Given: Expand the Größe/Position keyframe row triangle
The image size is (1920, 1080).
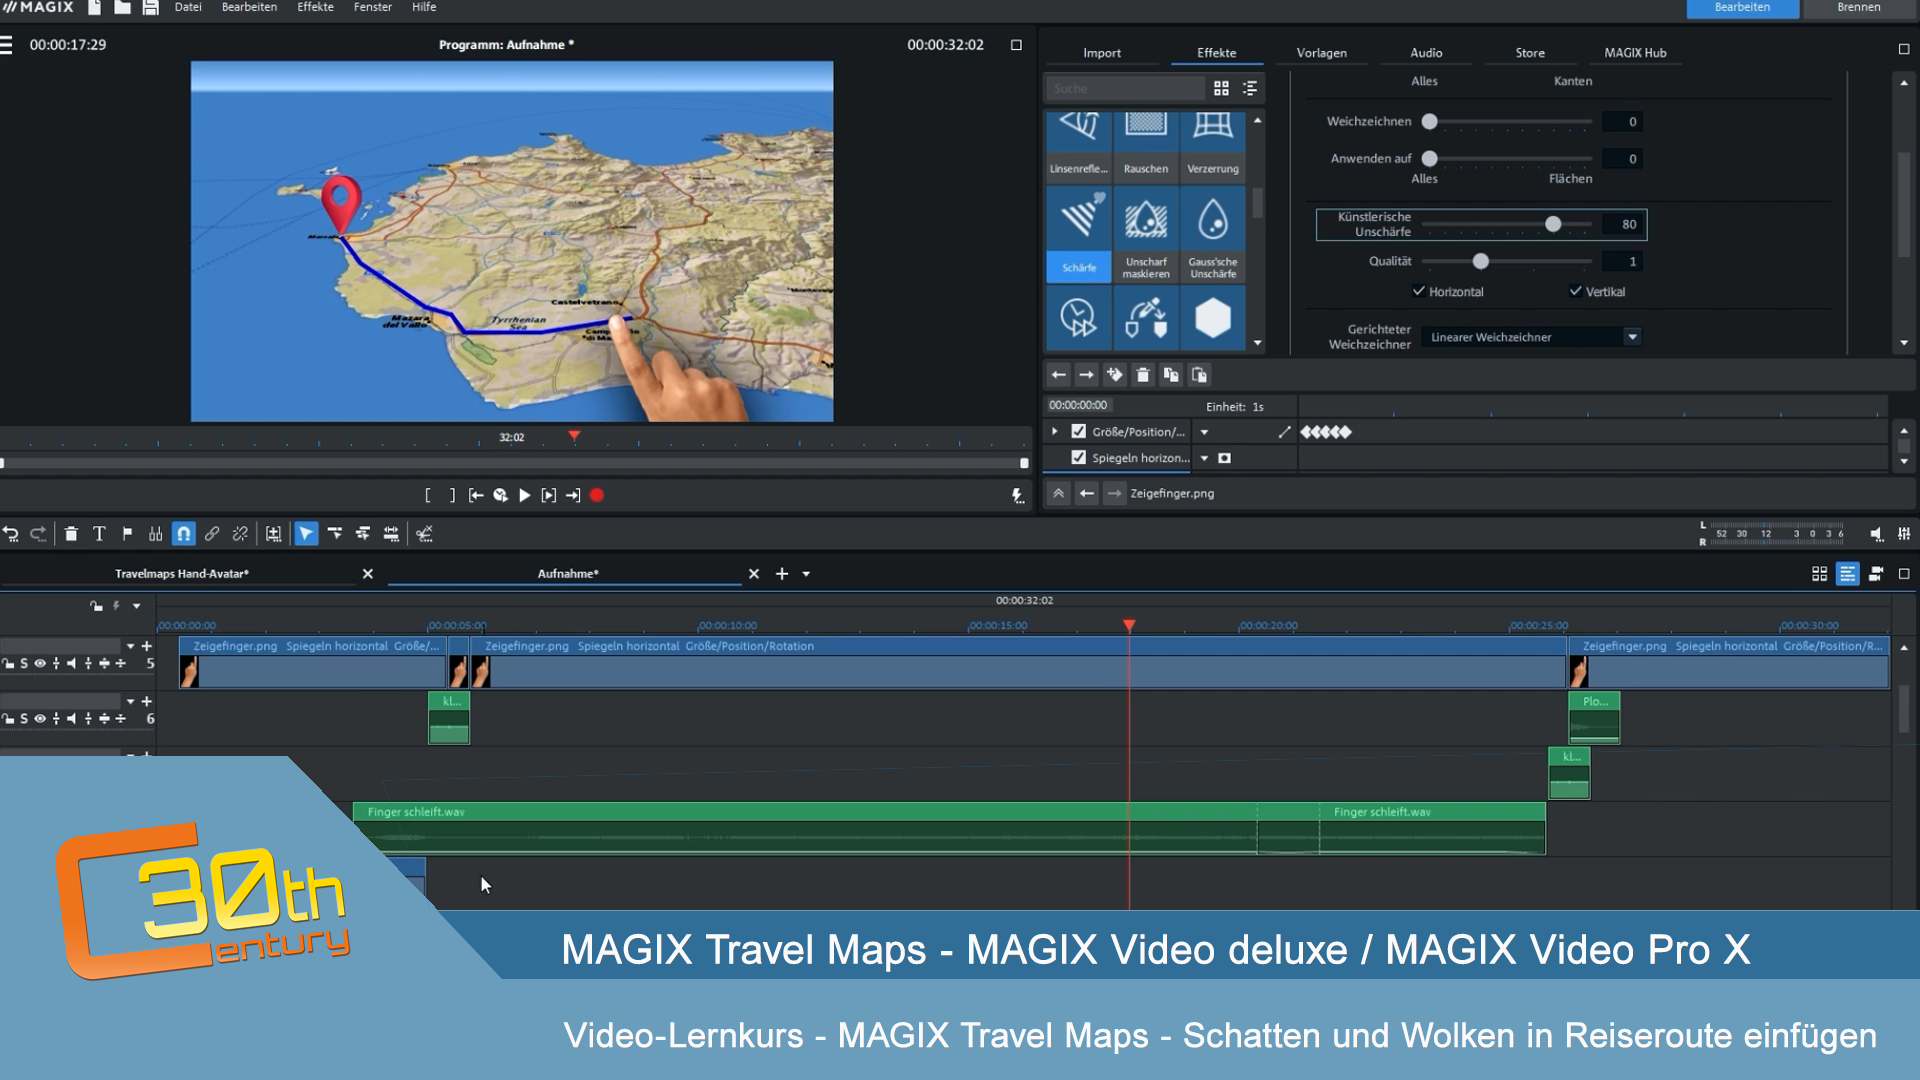Looking at the screenshot, I should pyautogui.click(x=1055, y=431).
